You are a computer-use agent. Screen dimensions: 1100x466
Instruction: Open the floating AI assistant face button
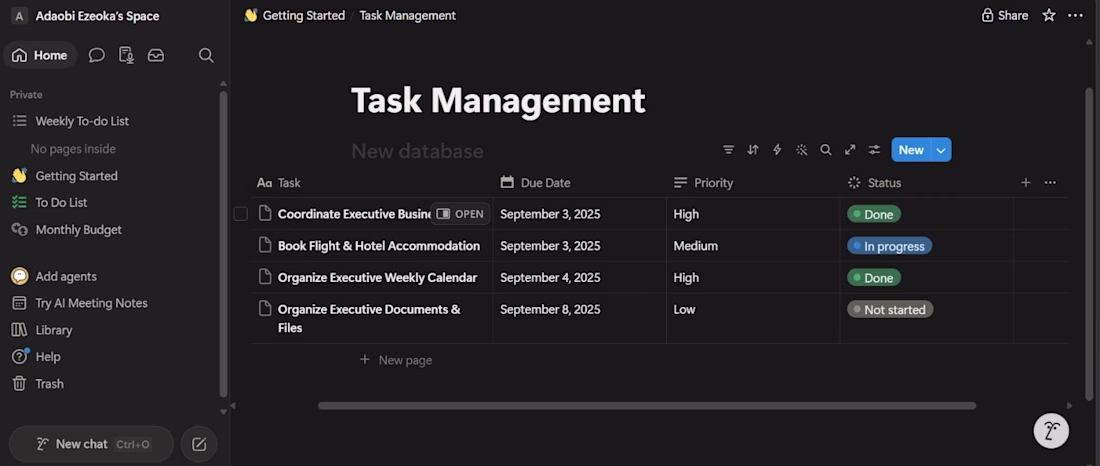[x=1051, y=430]
